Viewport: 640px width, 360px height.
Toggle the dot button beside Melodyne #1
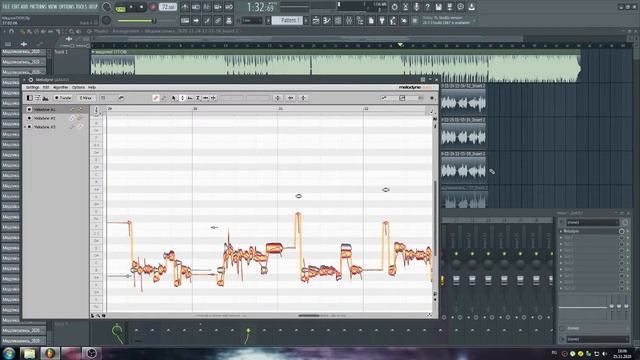(29, 109)
